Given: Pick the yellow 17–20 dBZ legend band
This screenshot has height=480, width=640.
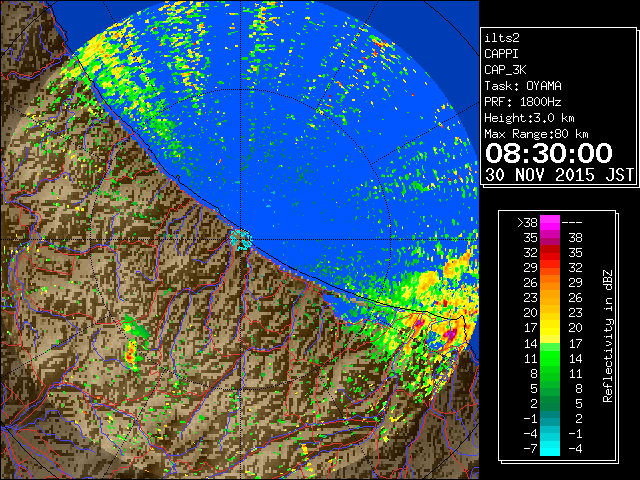Looking at the screenshot, I should coord(550,328).
